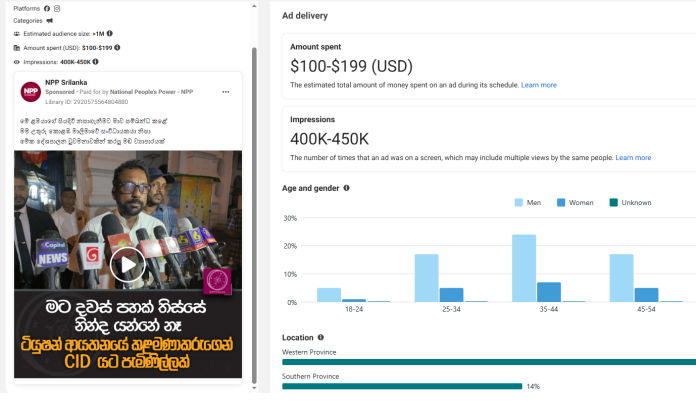Viewport: 696px width, 407px height.
Task: Click Learn more under Impressions description
Action: (x=633, y=158)
